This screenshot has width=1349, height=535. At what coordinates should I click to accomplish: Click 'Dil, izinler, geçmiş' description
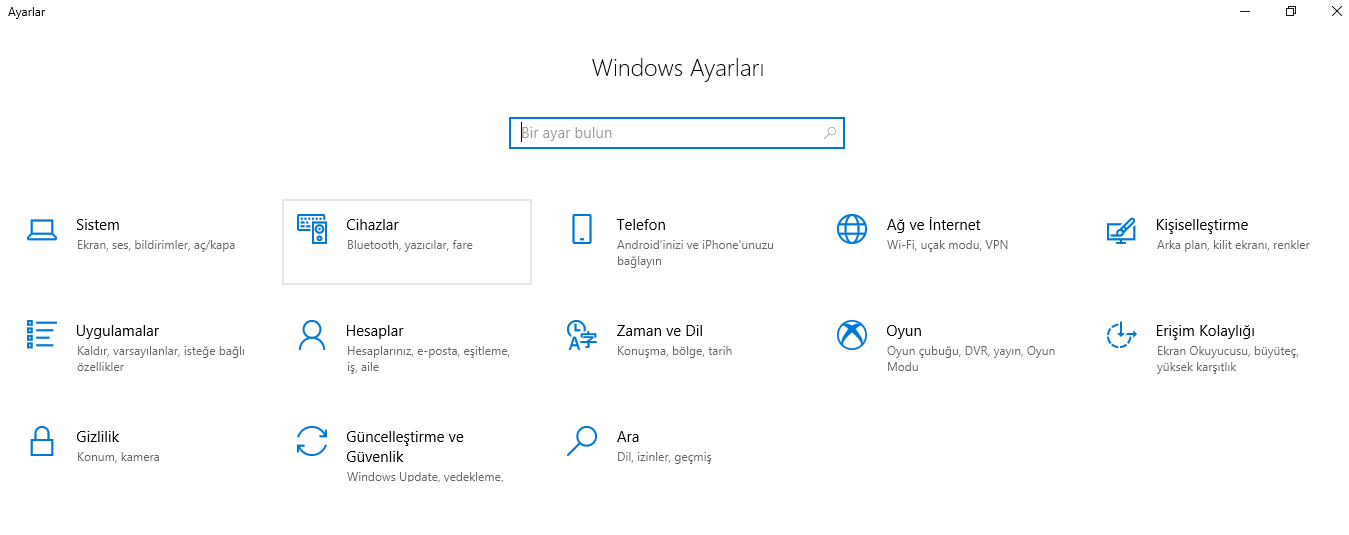tap(664, 457)
